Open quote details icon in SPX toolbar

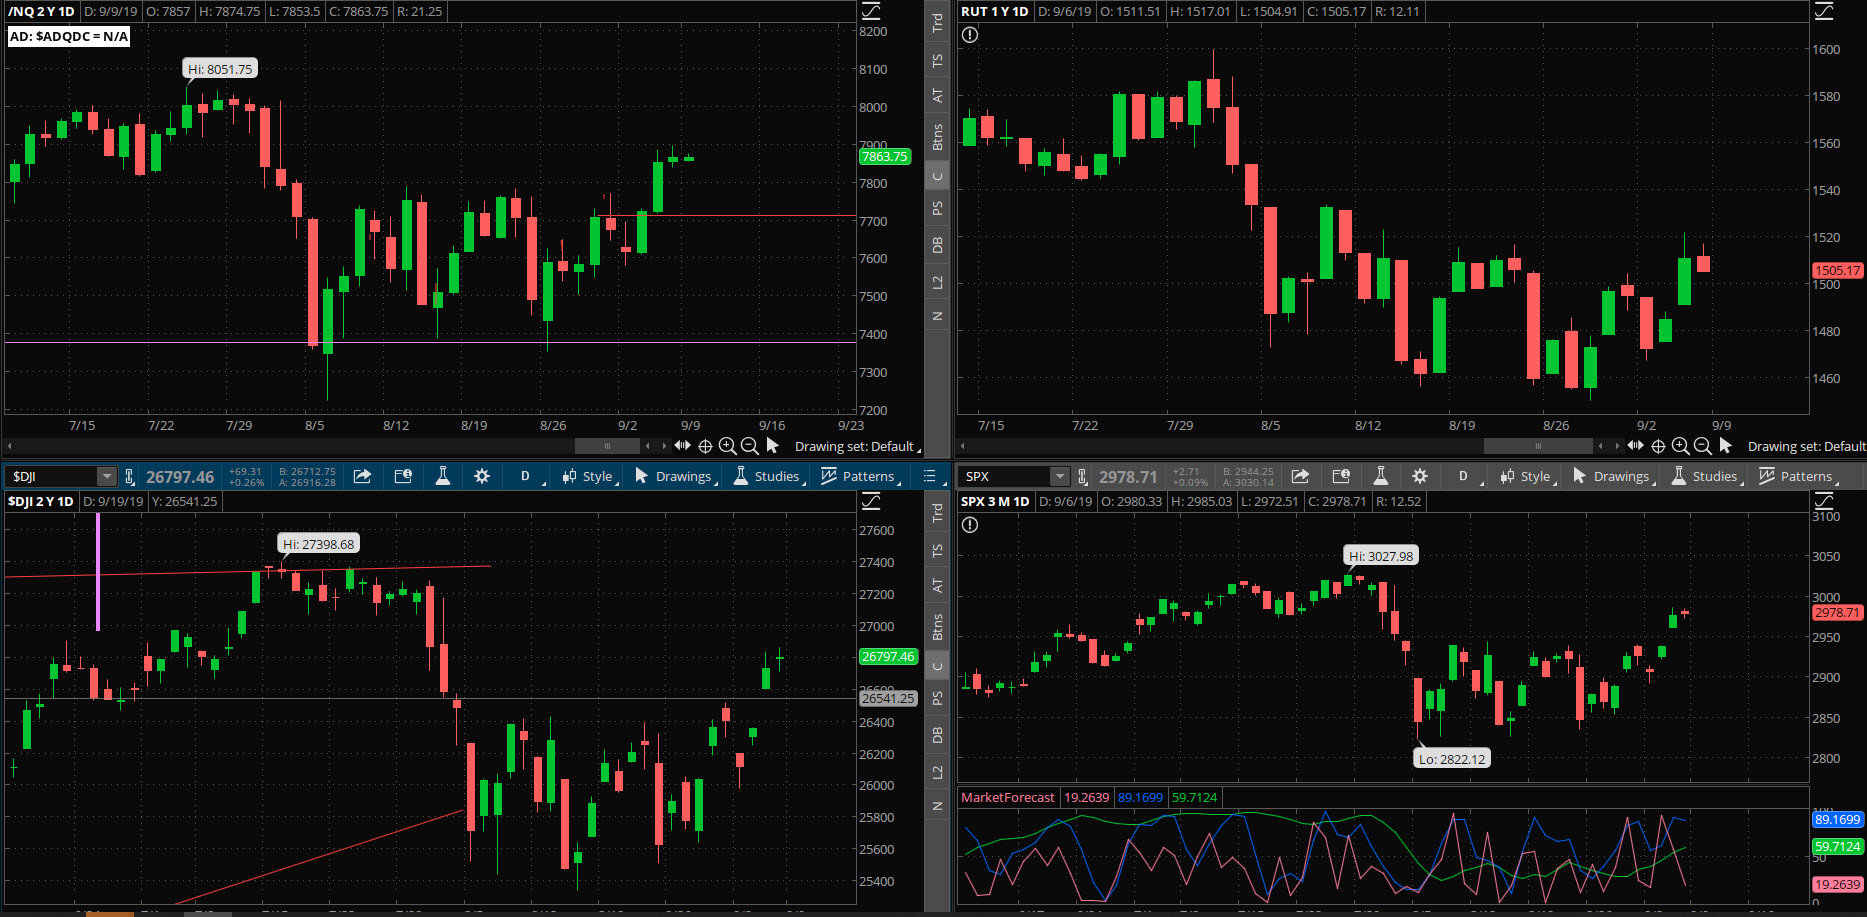[x=1341, y=477]
